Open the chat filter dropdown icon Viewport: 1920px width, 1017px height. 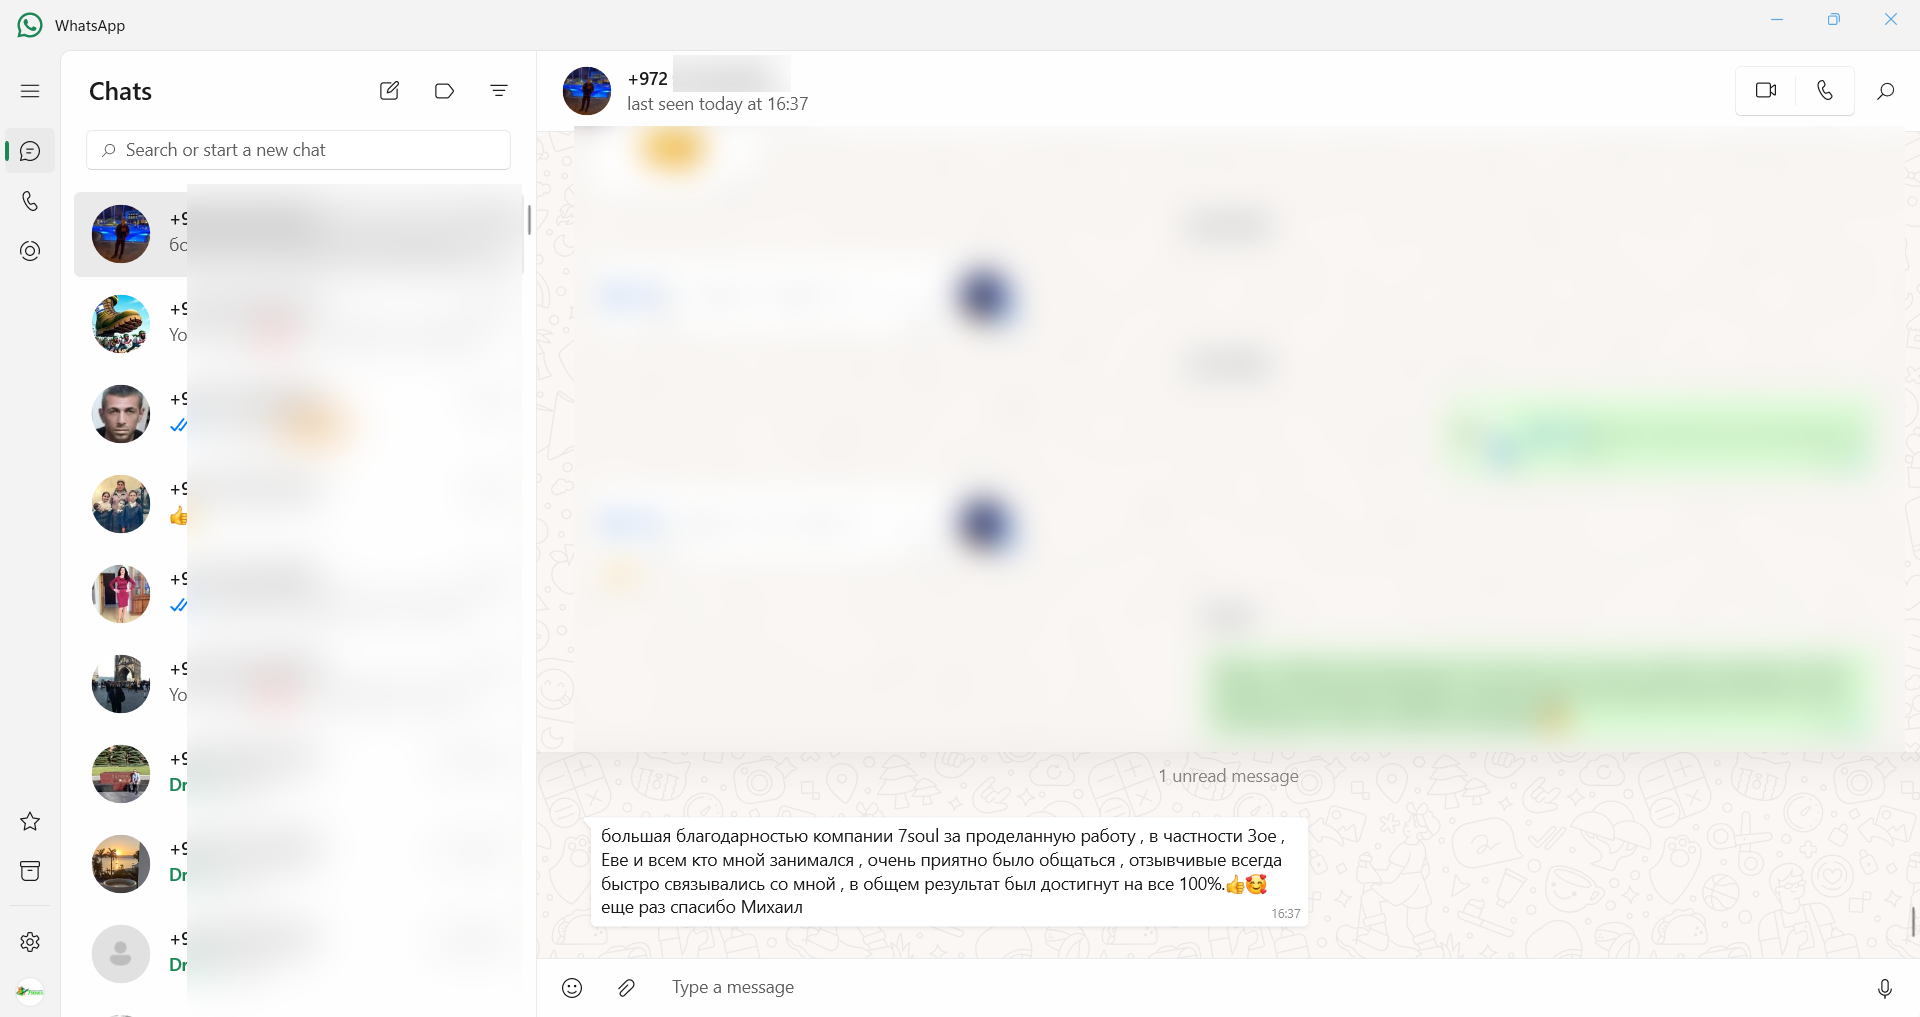tap(499, 91)
